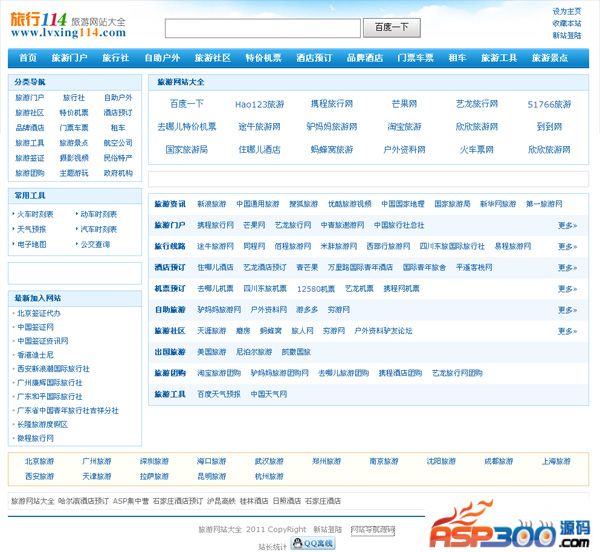This screenshot has height=552, width=600.
Task: Click the 旅行114 site logo
Action: 68,25
